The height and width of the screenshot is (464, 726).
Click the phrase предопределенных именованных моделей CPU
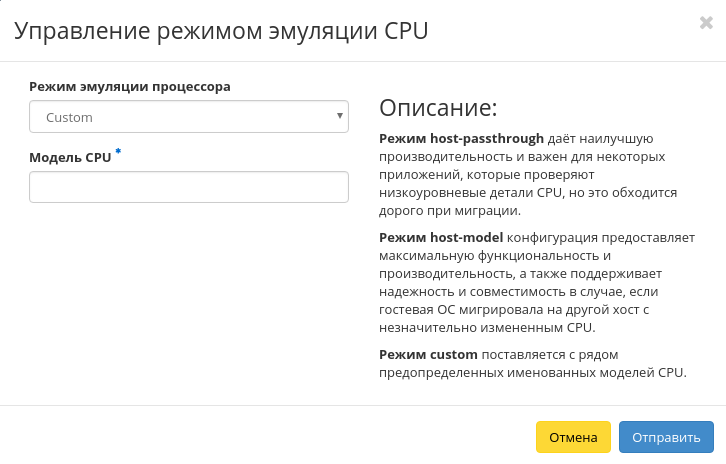pyautogui.click(x=533, y=373)
